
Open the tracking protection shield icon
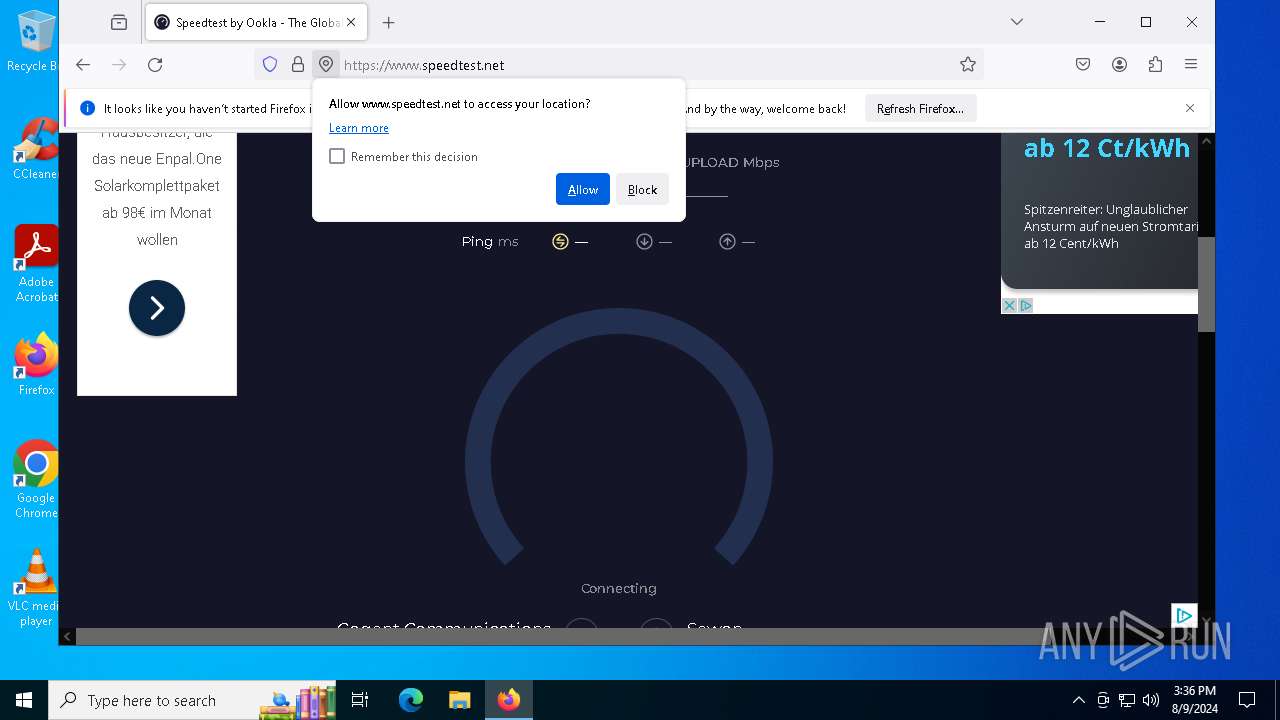(269, 64)
